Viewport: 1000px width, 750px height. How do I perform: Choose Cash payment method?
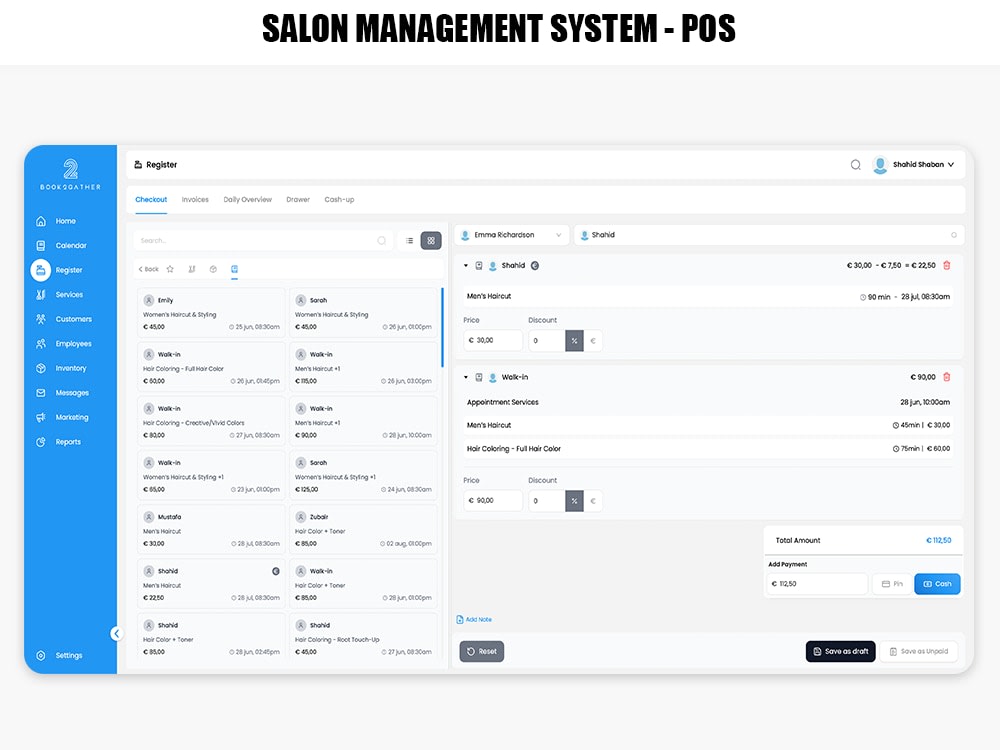(937, 584)
